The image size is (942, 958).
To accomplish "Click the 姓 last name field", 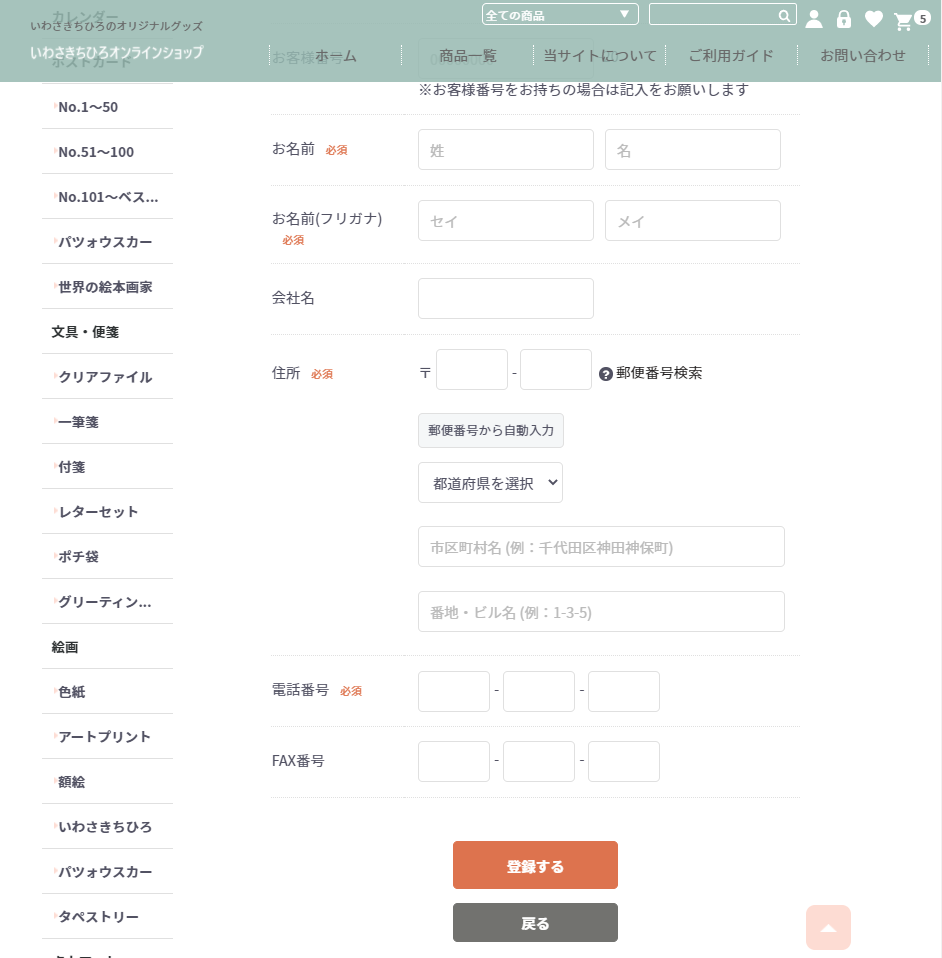I will coord(506,150).
